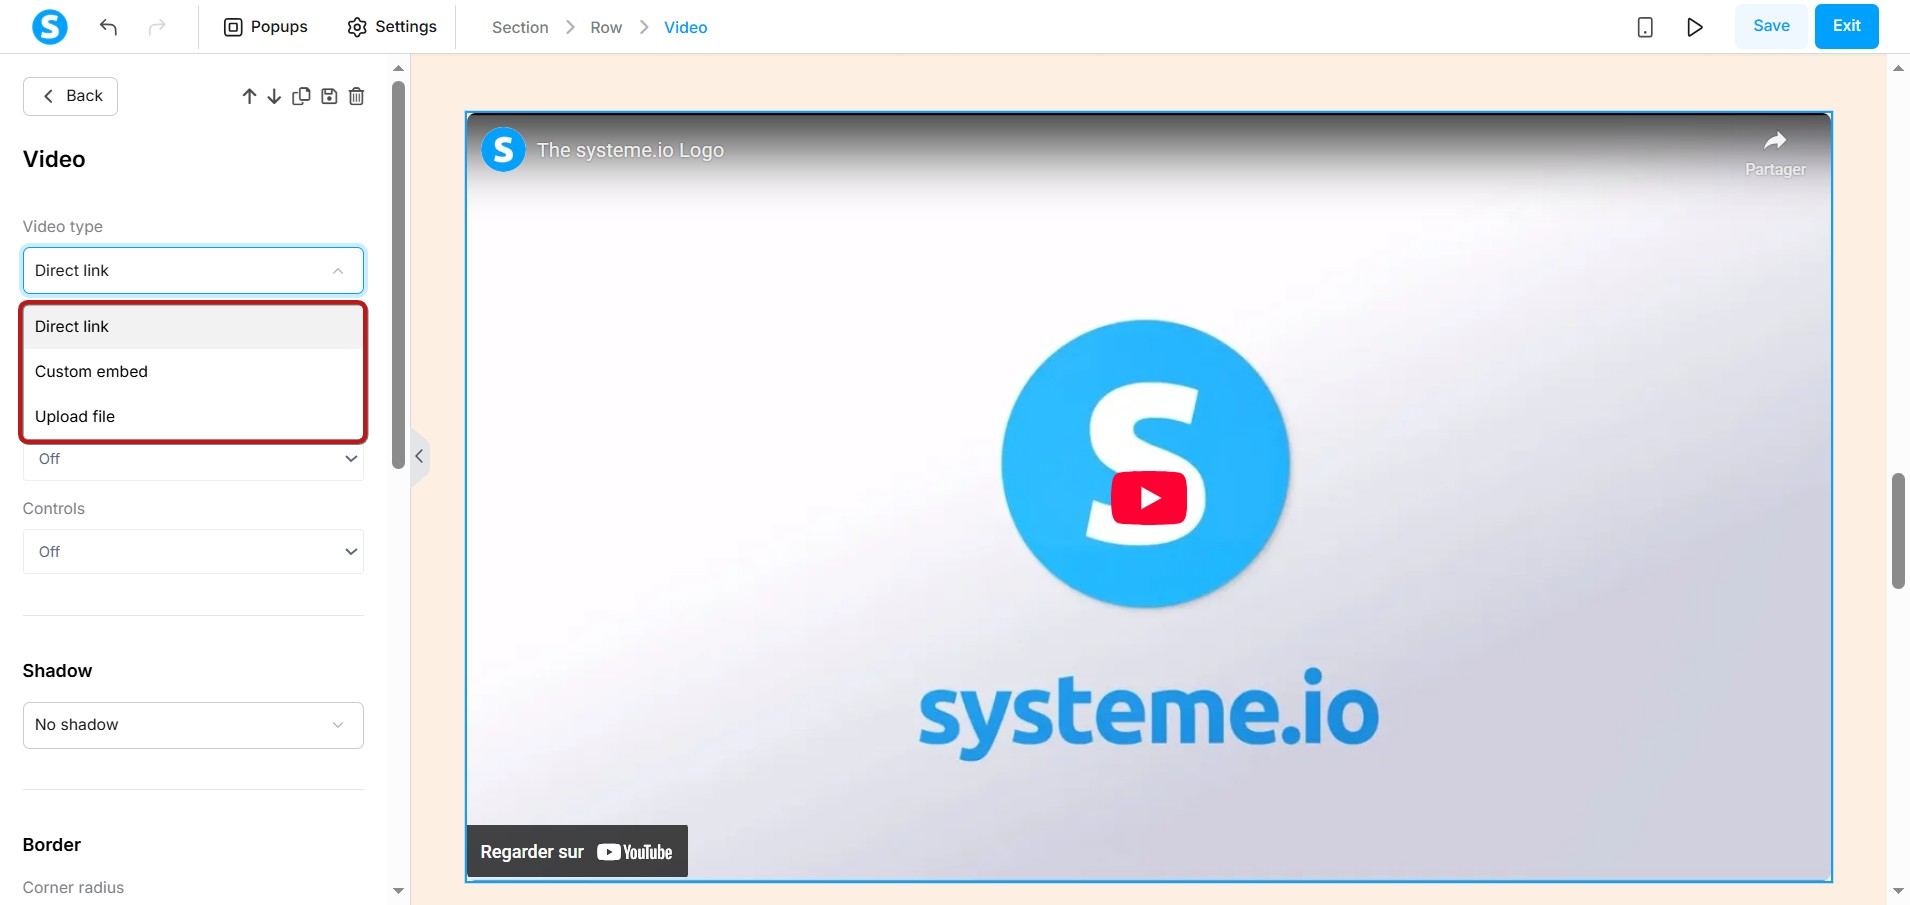The image size is (1910, 905).
Task: Open the Settings menu
Action: click(392, 27)
